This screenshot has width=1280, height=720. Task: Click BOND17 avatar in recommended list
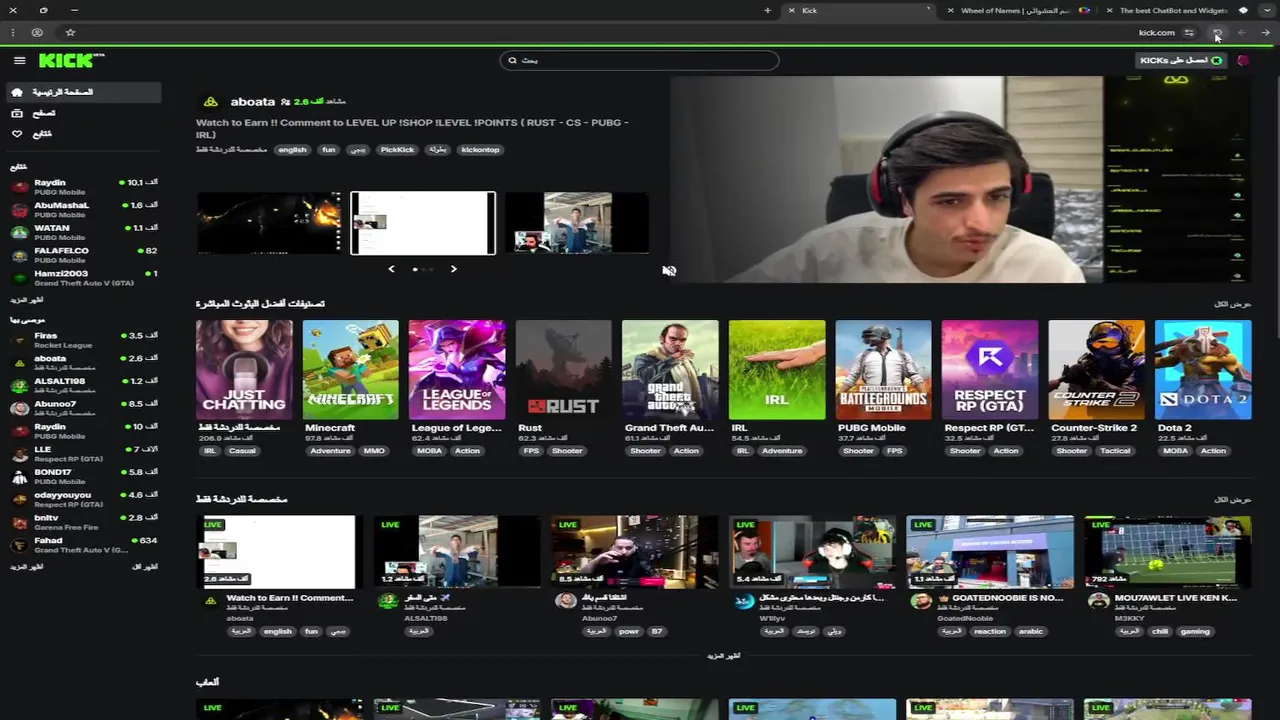click(18, 477)
